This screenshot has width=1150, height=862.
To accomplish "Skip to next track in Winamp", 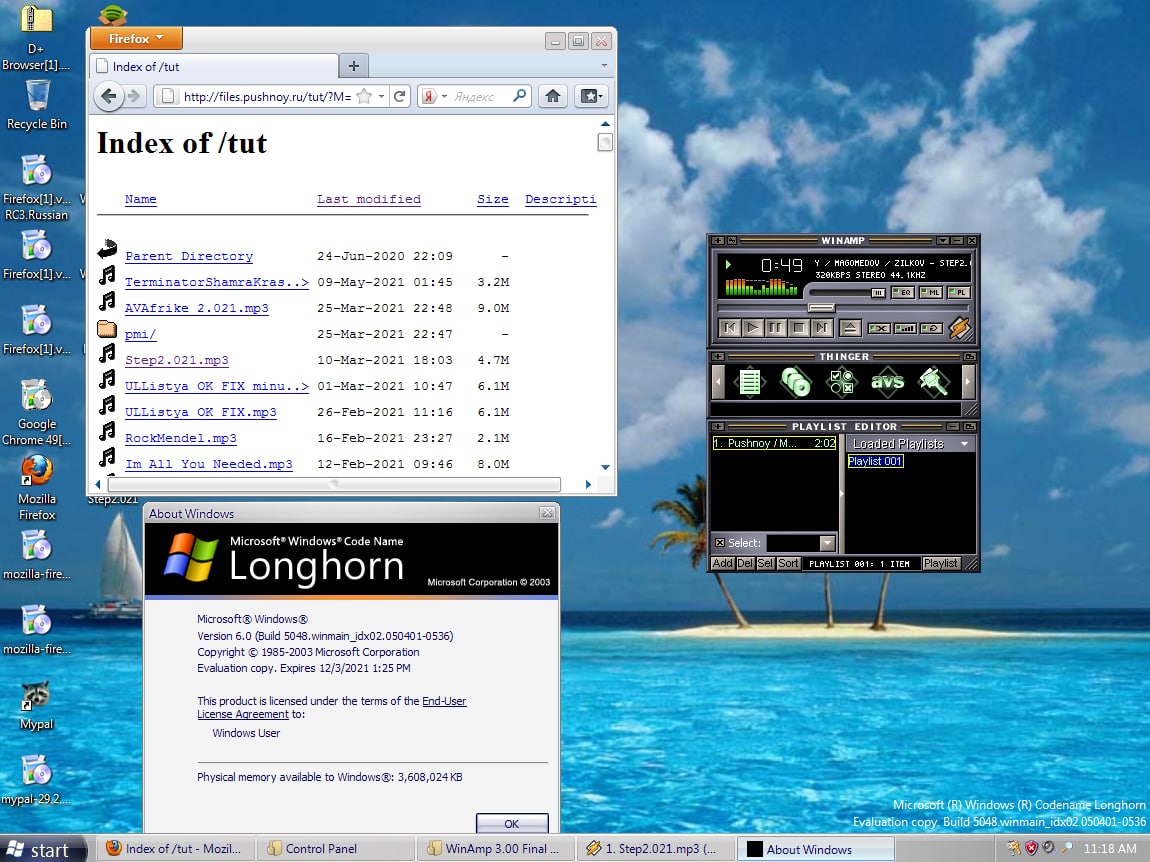I will tap(821, 328).
